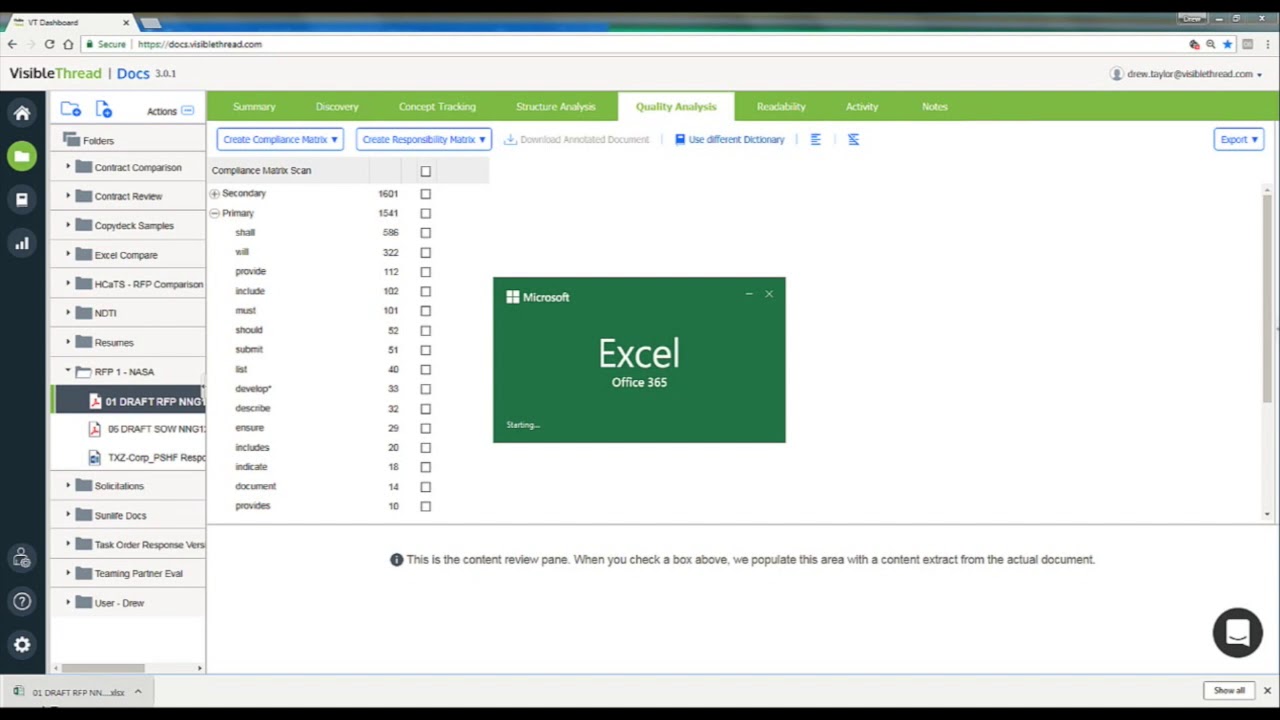Screen dimensions: 1280x720
Task: Collapse the Primary tree node
Action: pos(214,213)
